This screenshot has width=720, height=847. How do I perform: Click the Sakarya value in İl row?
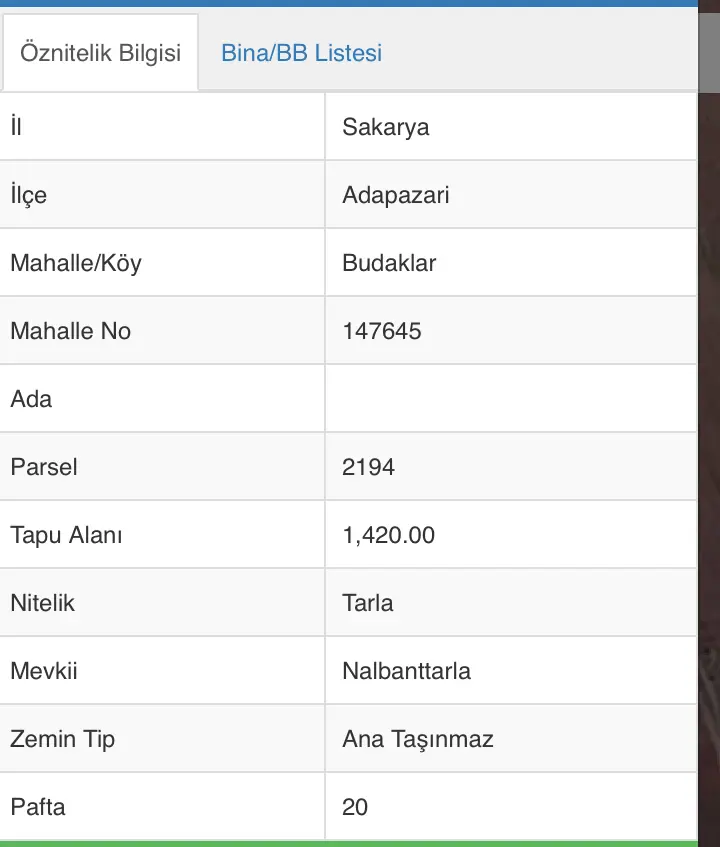point(386,127)
